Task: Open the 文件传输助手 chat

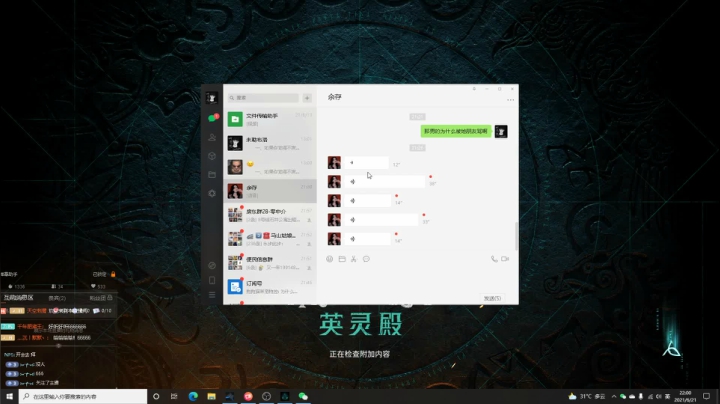Action: [x=270, y=119]
